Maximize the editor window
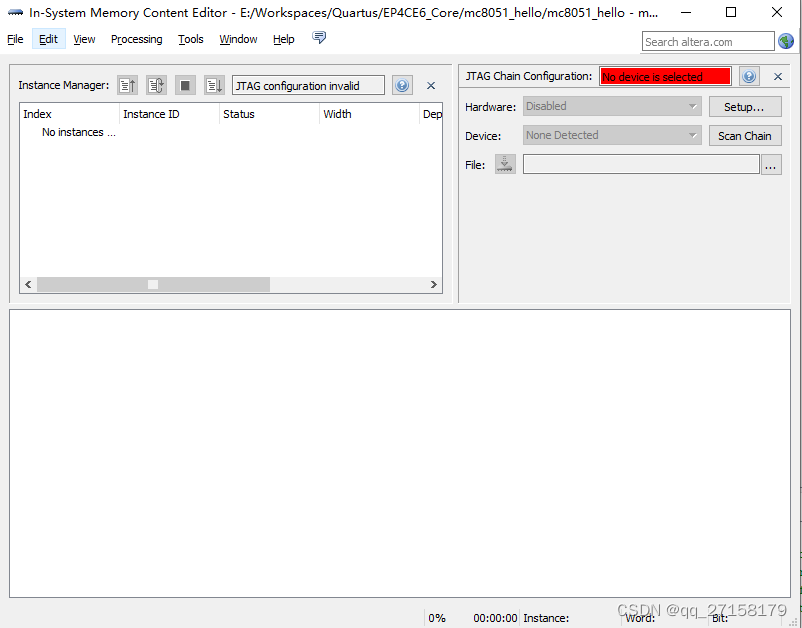802x628 pixels. (731, 12)
